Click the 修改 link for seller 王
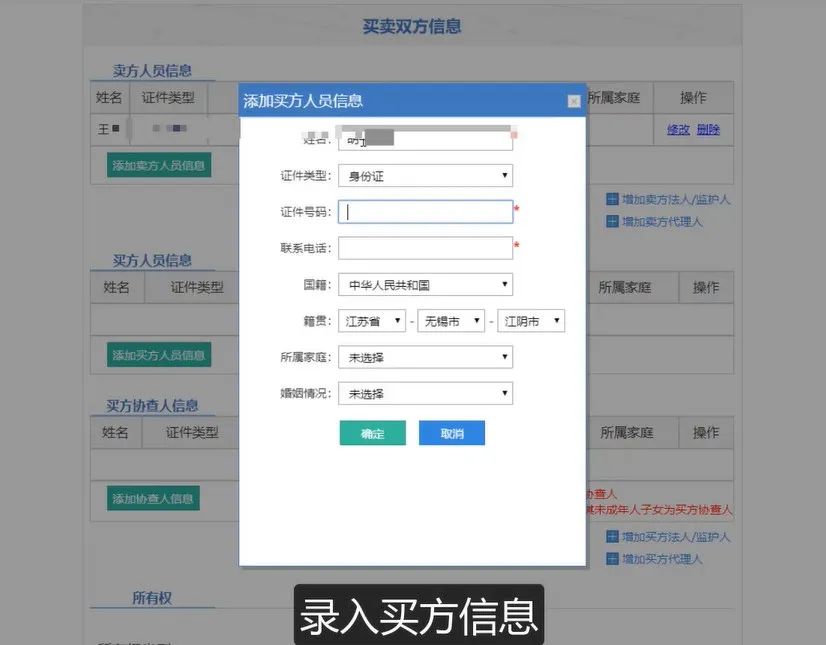The height and width of the screenshot is (645, 826). (678, 127)
